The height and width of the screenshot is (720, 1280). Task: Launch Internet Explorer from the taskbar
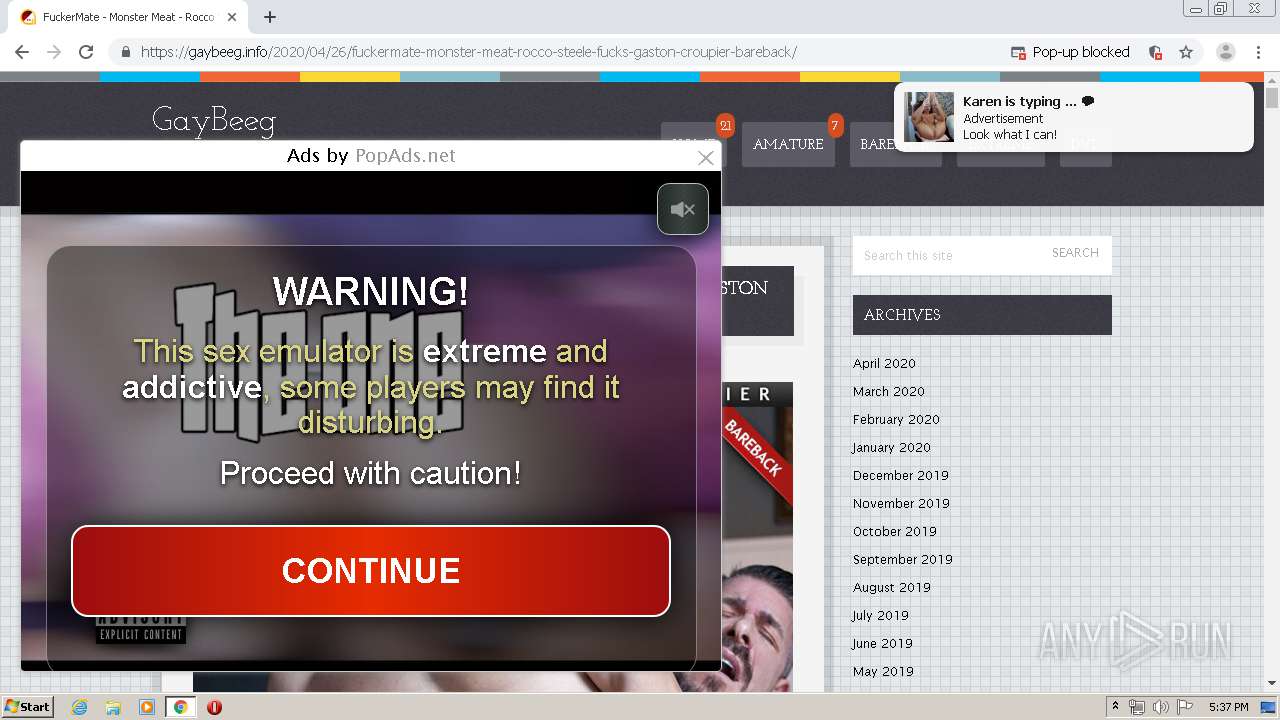click(79, 707)
